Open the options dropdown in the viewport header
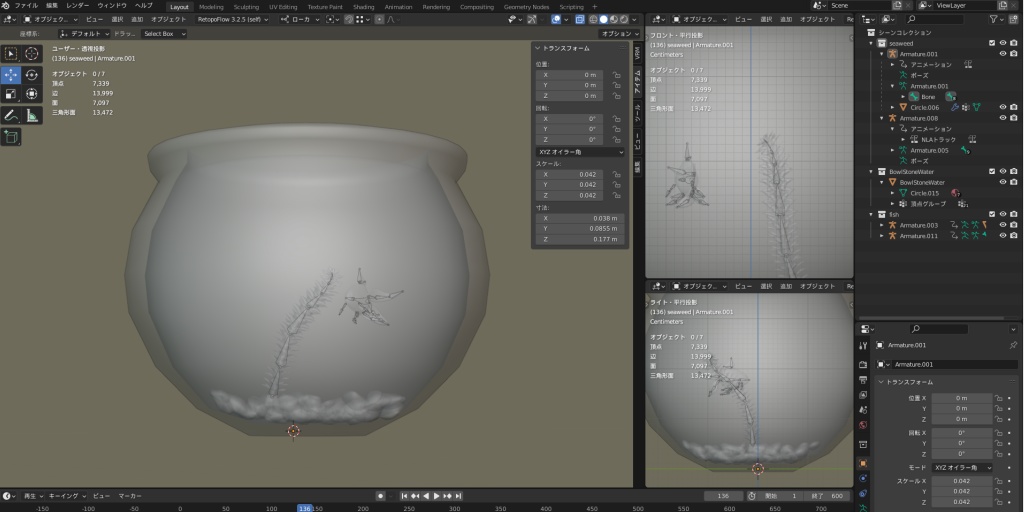Viewport: 1024px width, 512px height. coord(619,33)
